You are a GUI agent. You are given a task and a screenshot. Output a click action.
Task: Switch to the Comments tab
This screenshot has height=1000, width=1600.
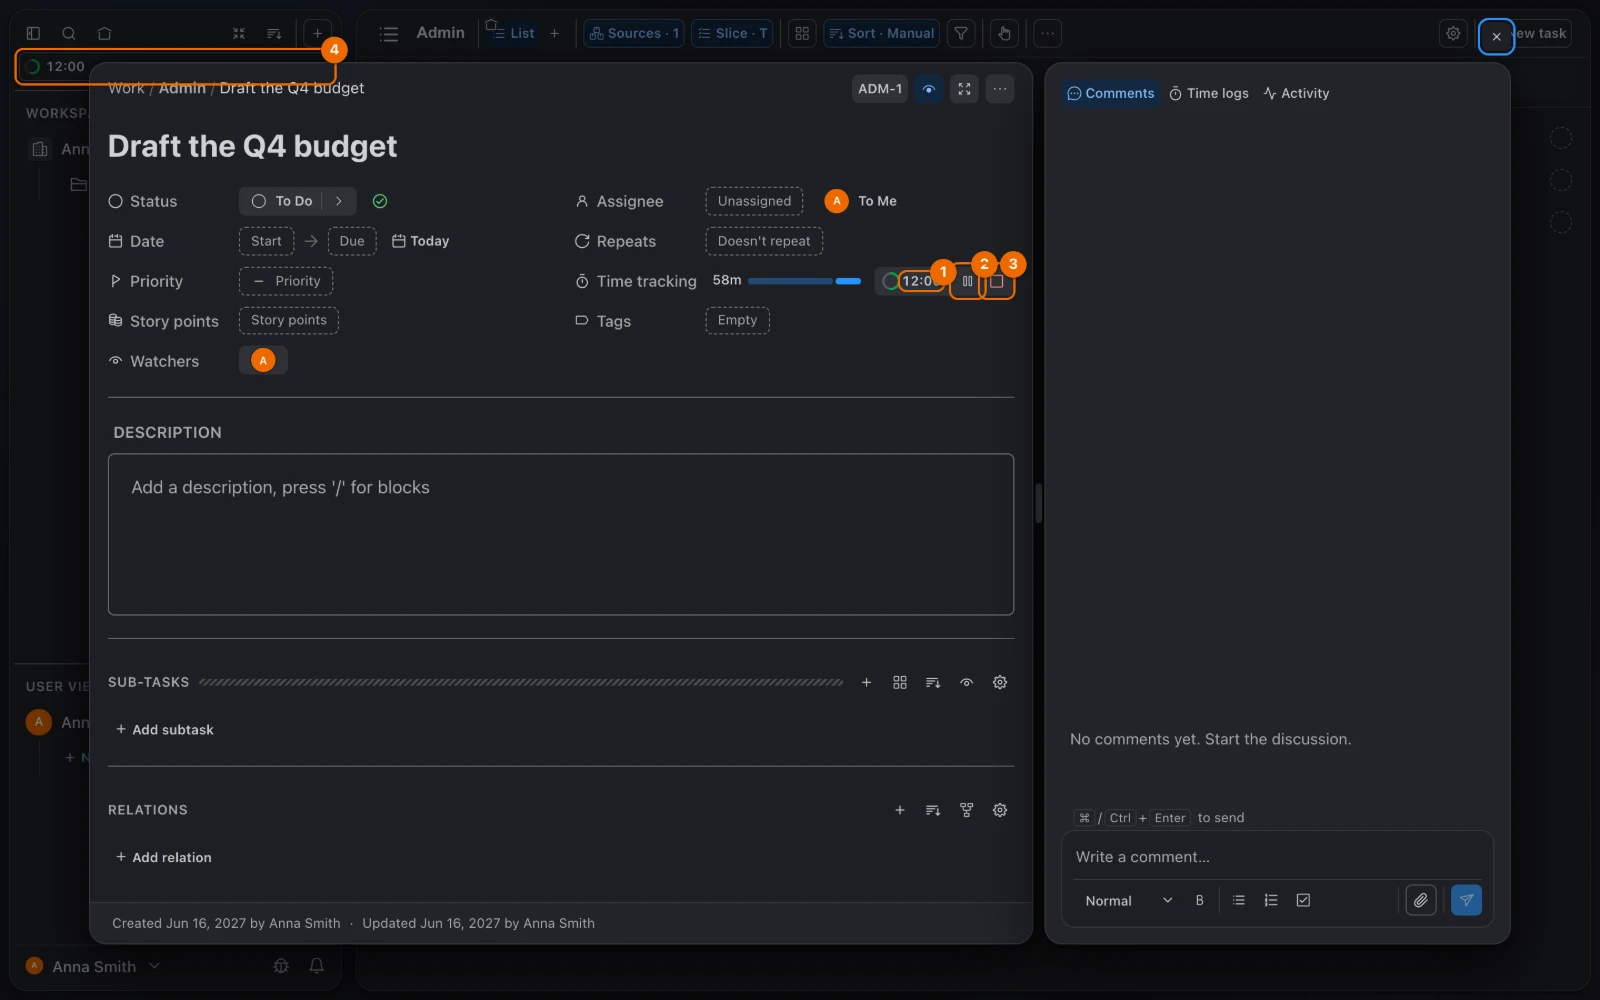coord(1110,93)
